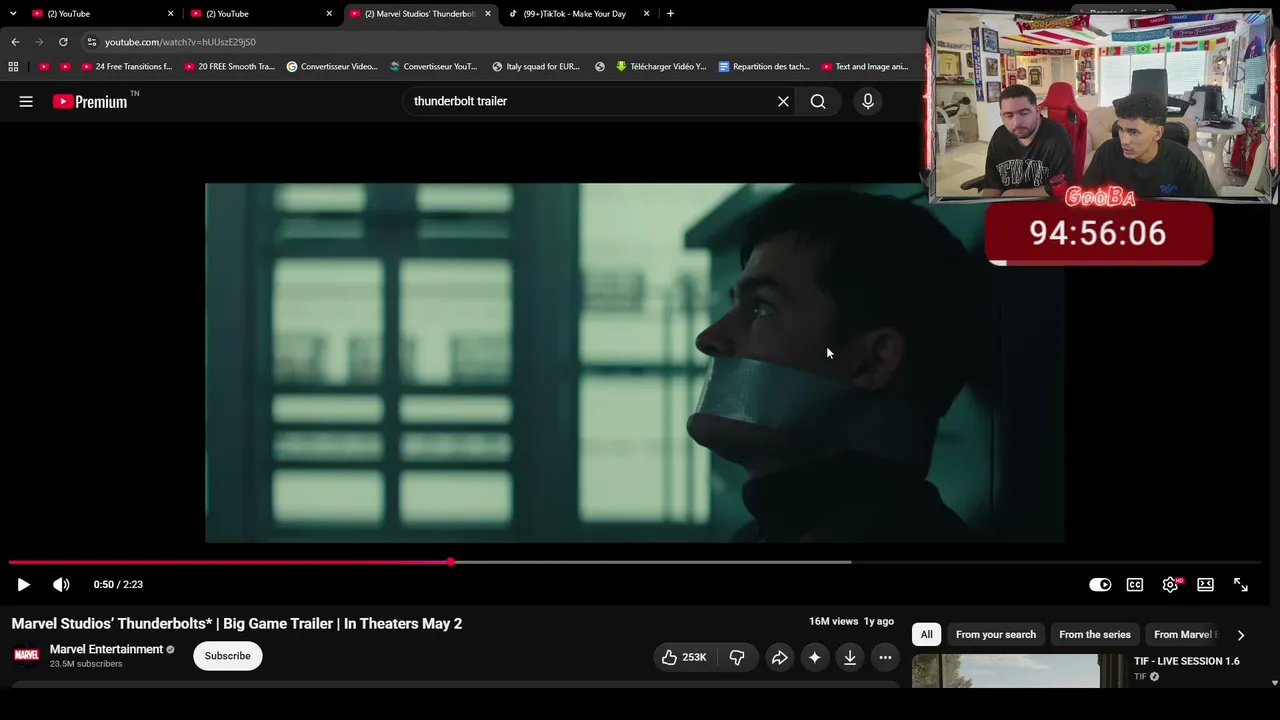Open the Italy squad for EUR... bookmark

pyautogui.click(x=536, y=67)
